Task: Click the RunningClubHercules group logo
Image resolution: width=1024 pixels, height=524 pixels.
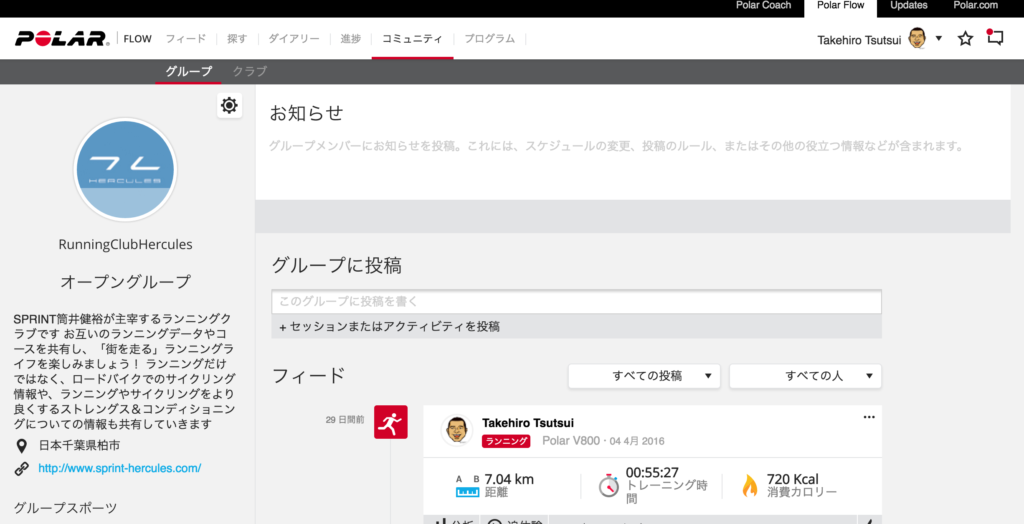Action: tap(125, 170)
